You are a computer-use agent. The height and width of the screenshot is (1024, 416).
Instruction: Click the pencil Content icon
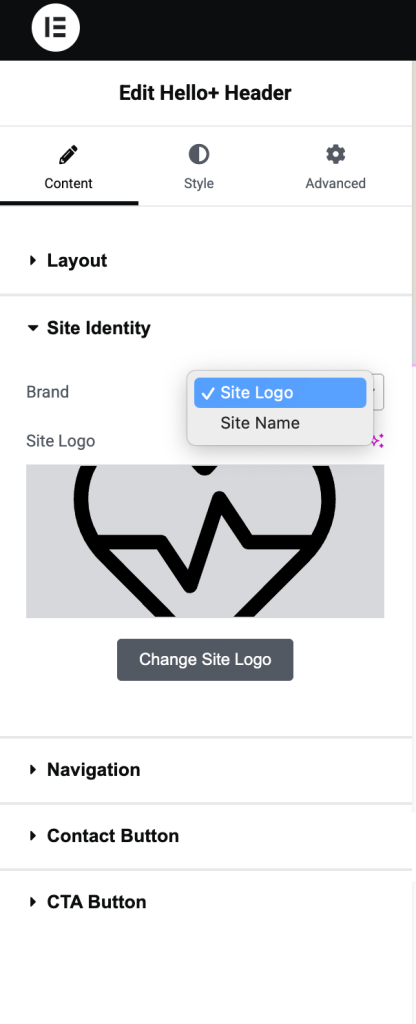[68, 155]
